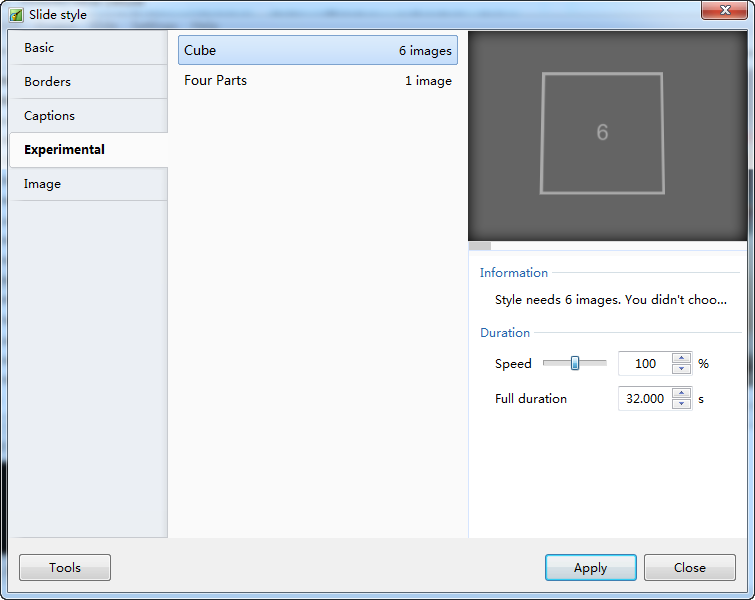This screenshot has width=755, height=600.
Task: Increase Speed with the up arrow
Action: (x=682, y=359)
